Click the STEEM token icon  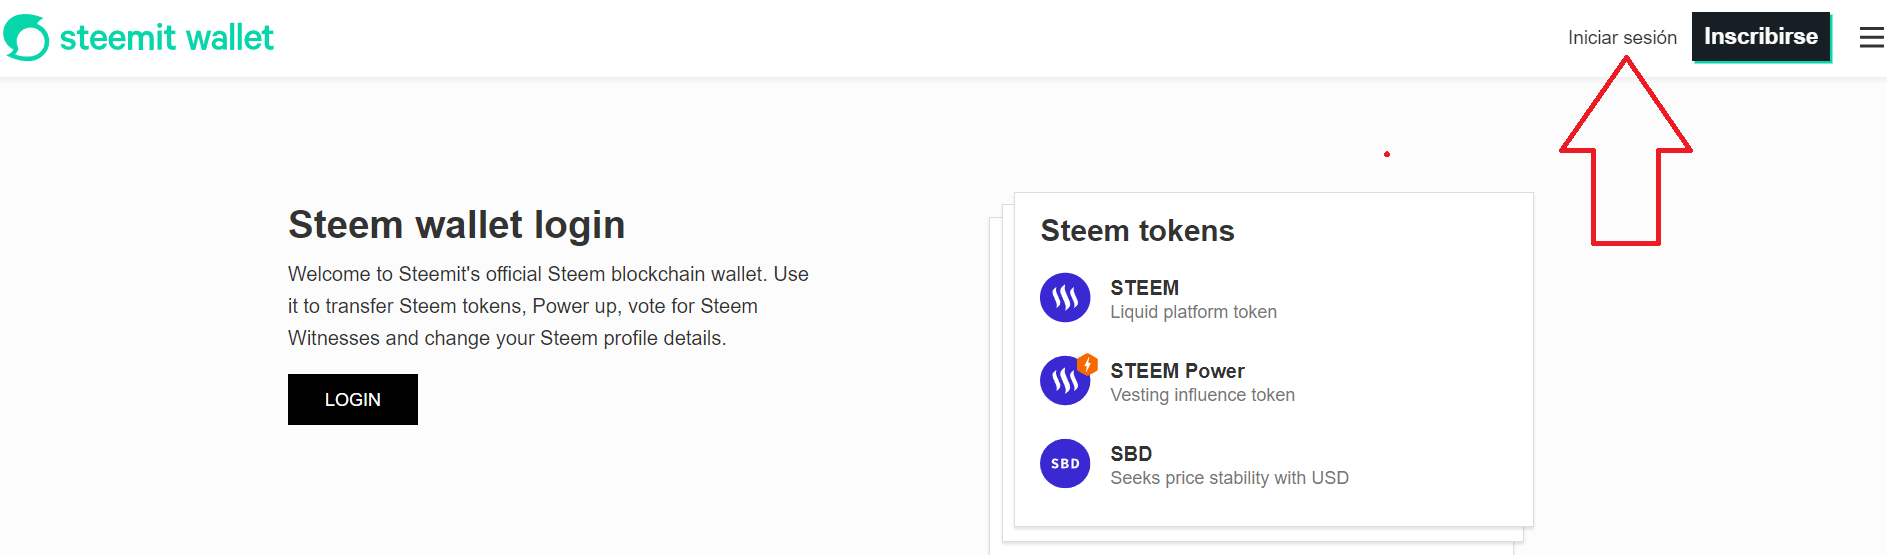pyautogui.click(x=1065, y=298)
